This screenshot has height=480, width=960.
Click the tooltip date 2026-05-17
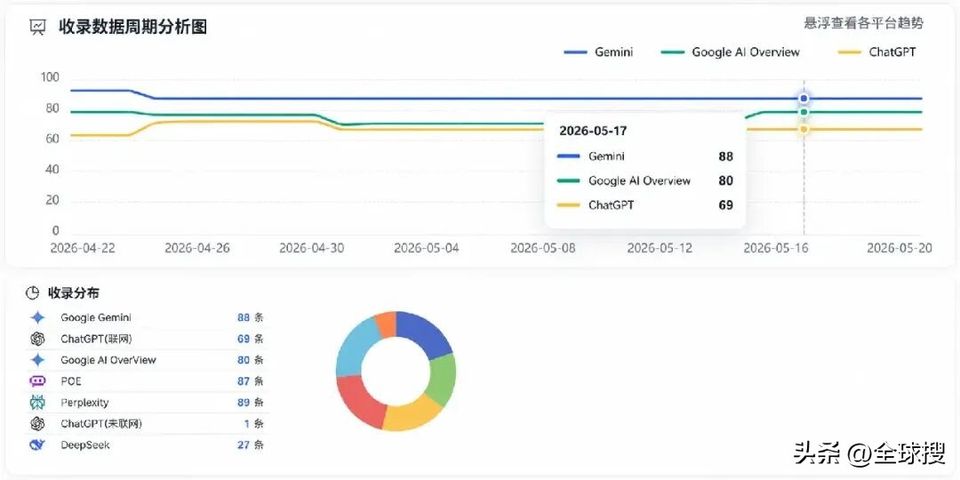(x=593, y=131)
